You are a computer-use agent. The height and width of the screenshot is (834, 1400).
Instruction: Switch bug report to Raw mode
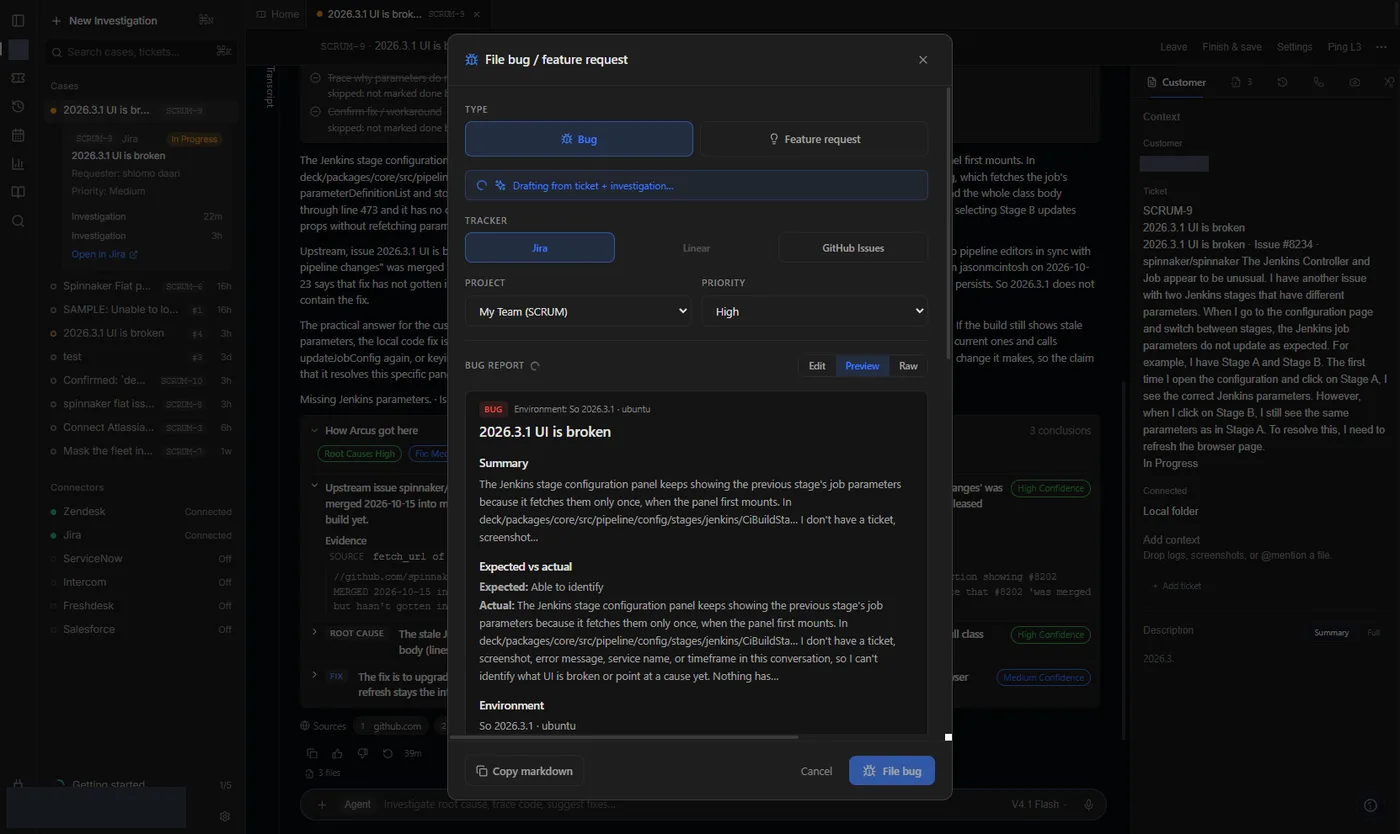tap(908, 366)
